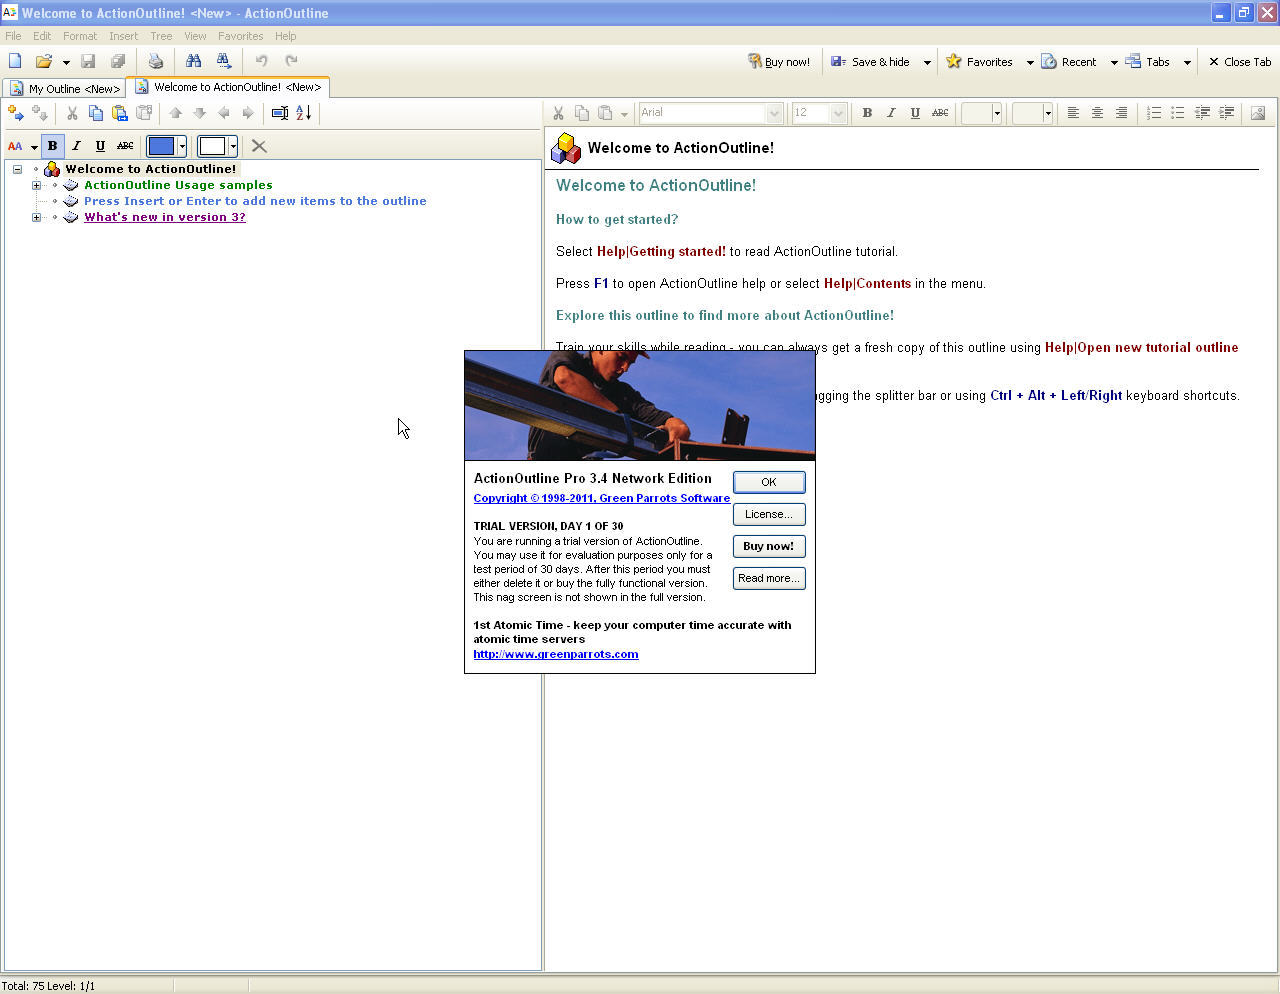Viewport: 1280px width, 994px height.
Task: Cut the selected tree item
Action: click(72, 113)
